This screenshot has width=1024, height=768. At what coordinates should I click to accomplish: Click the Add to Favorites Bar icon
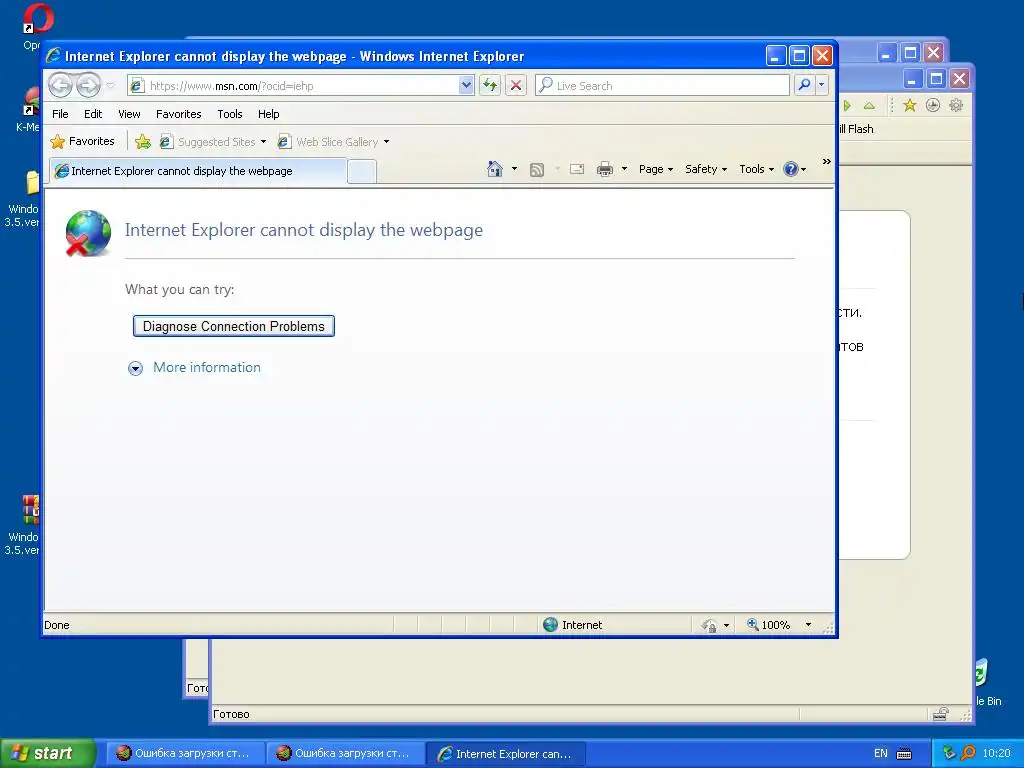(143, 141)
